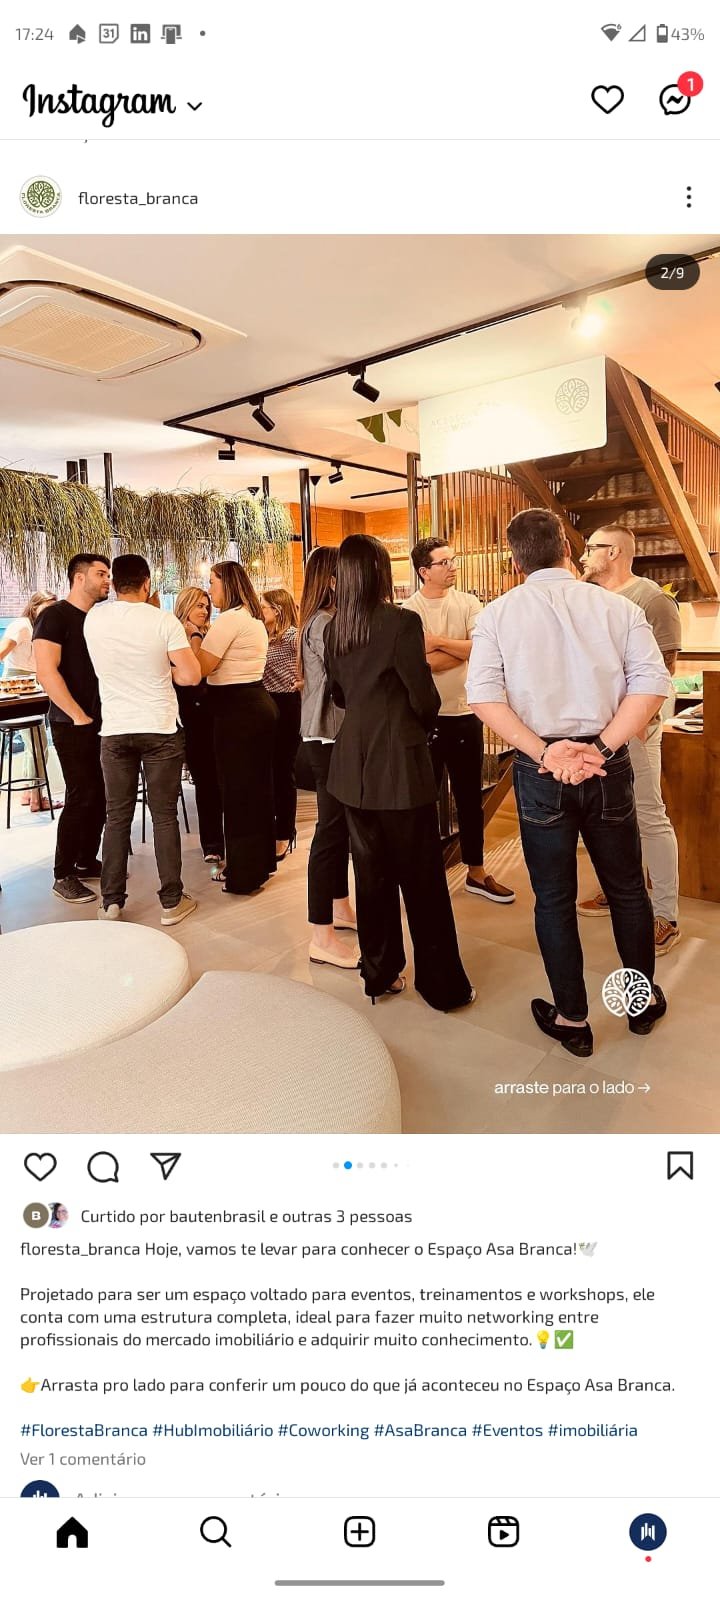Tap Floresta Branca watermark logo on photo
Screen dimensions: 720x1600
(x=627, y=993)
